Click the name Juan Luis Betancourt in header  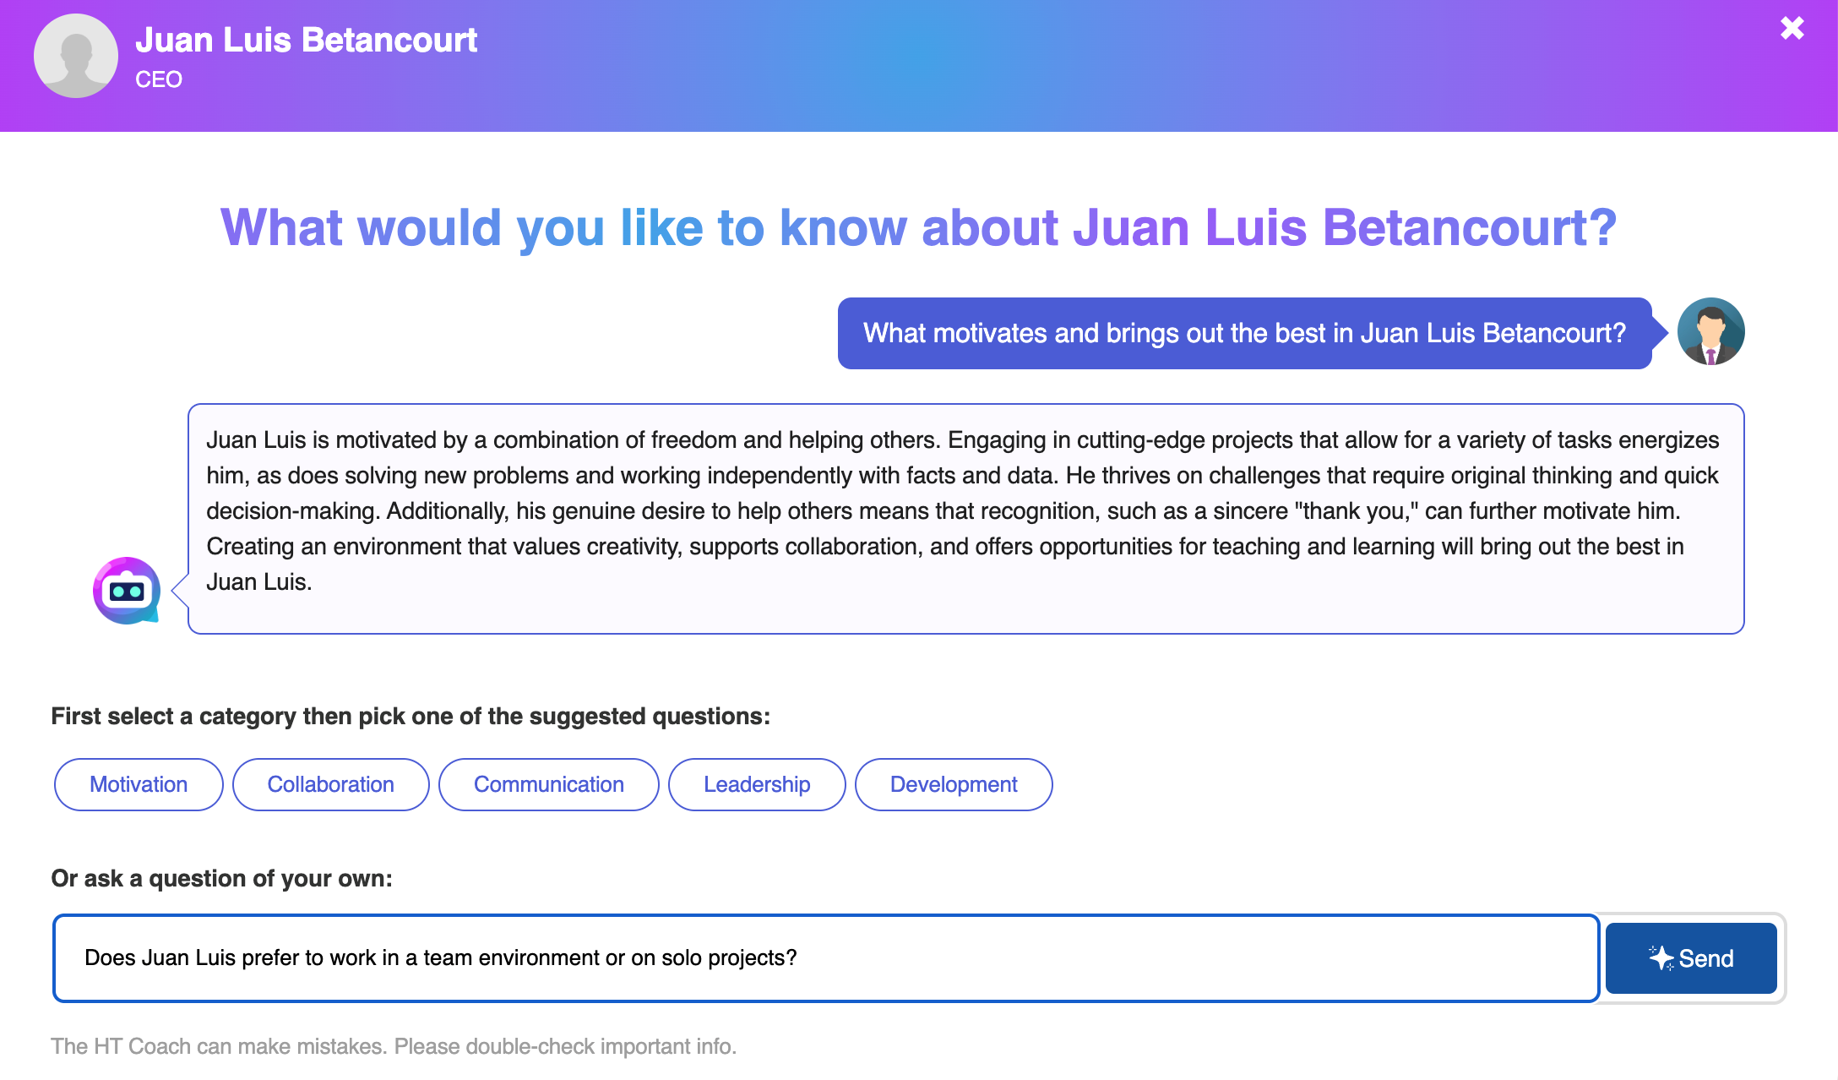[306, 40]
